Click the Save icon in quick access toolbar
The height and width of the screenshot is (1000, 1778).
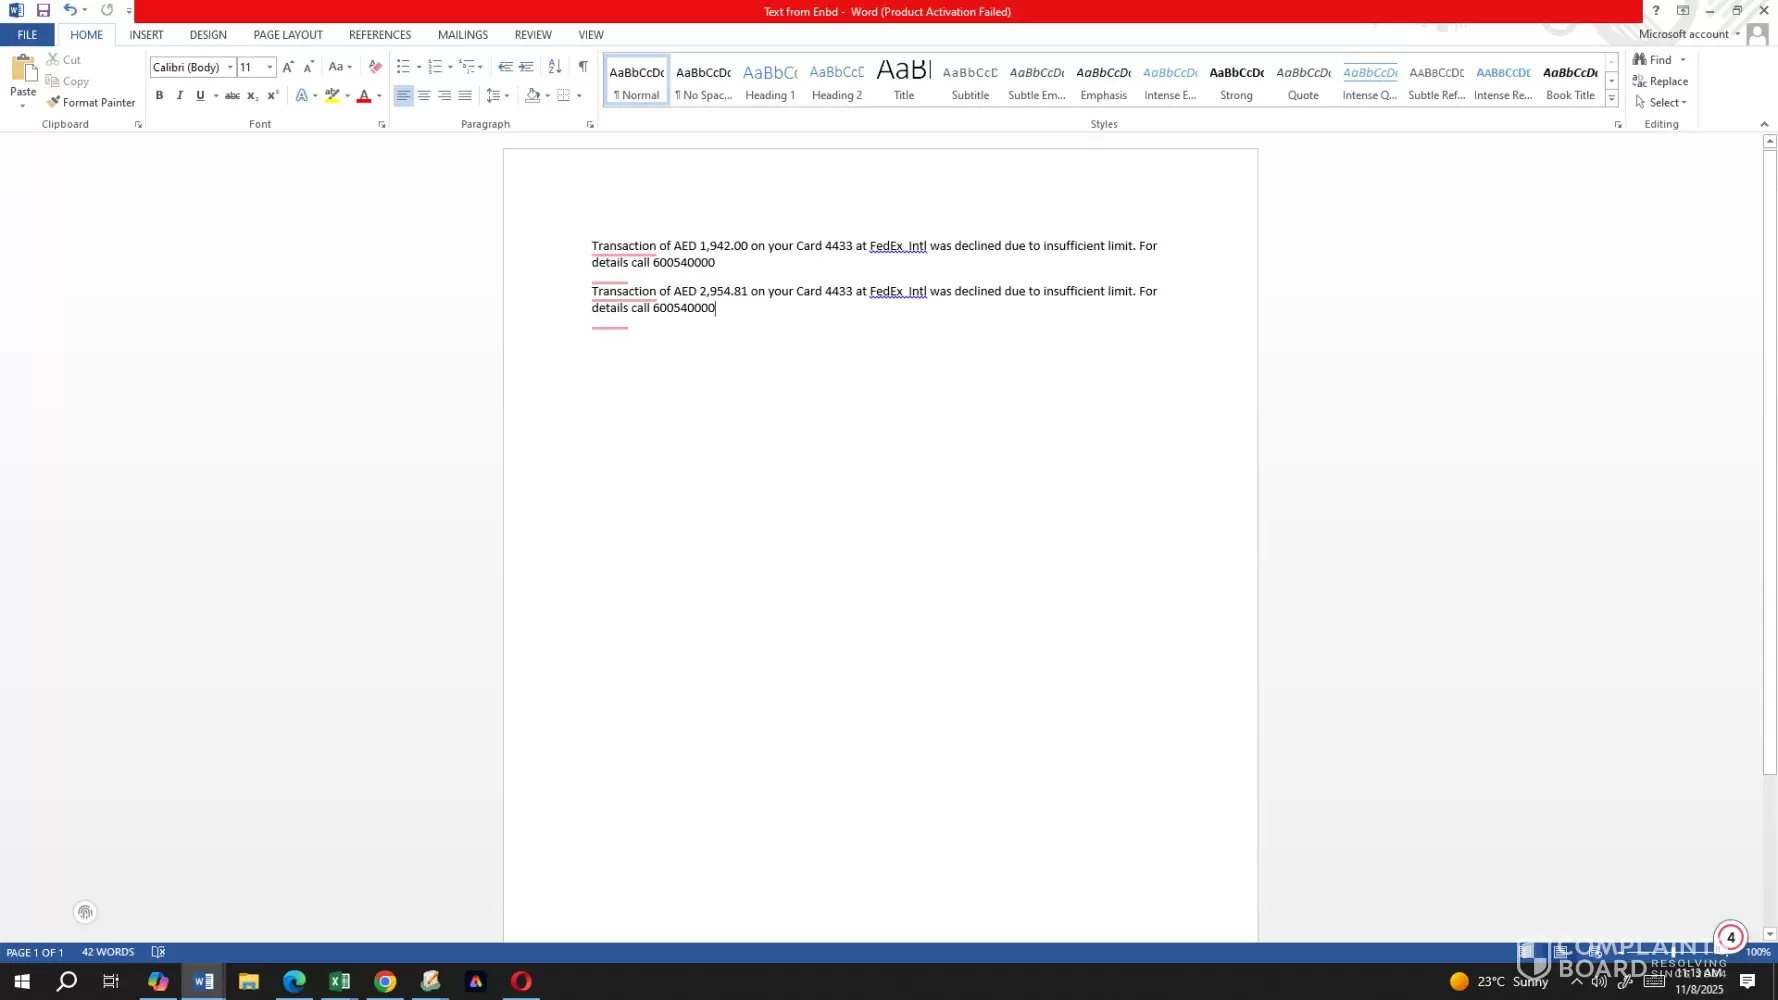(x=43, y=10)
